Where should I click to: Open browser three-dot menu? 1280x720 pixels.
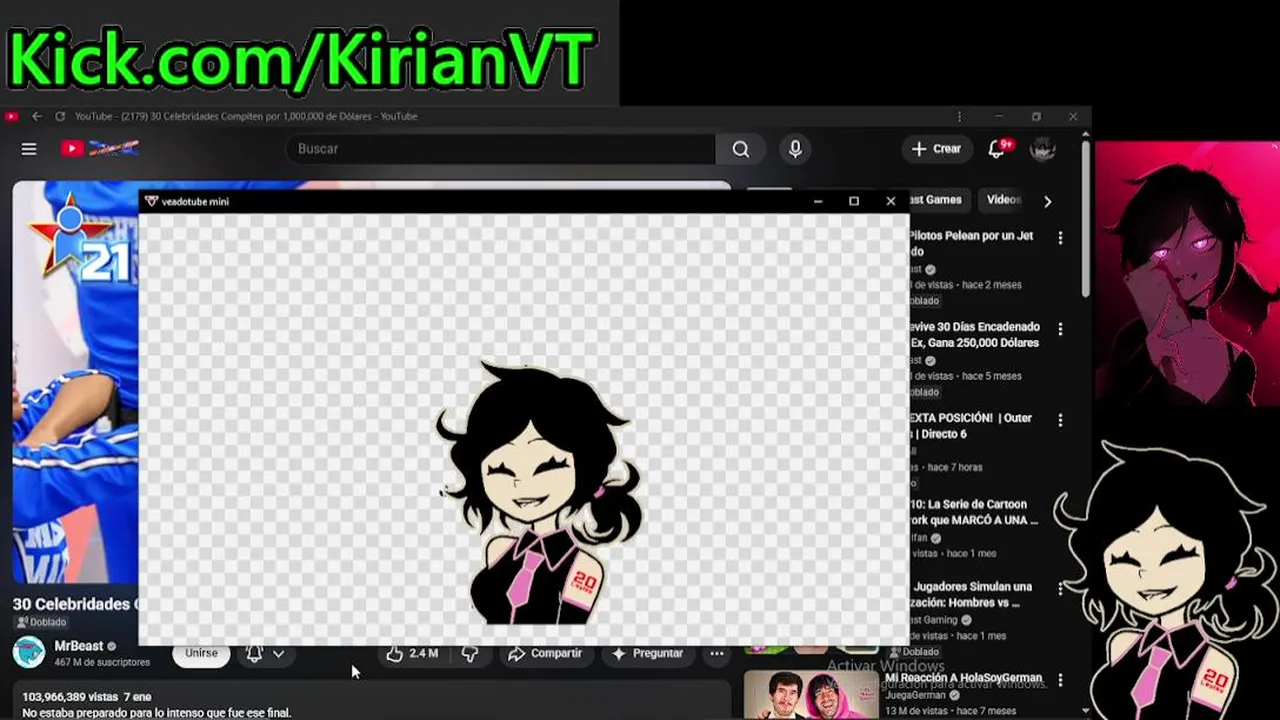click(959, 116)
